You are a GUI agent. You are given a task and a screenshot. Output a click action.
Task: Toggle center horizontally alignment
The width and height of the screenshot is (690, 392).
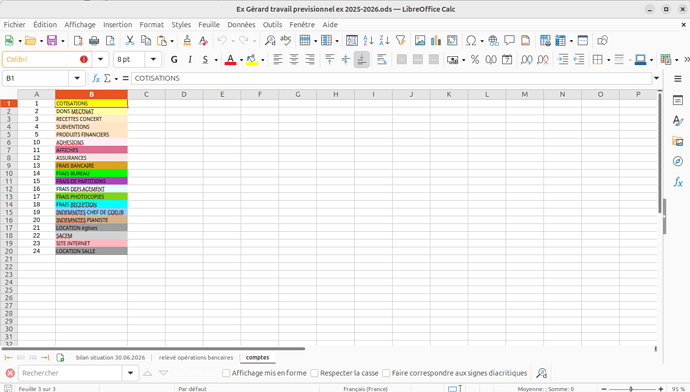pyautogui.click(x=294, y=59)
